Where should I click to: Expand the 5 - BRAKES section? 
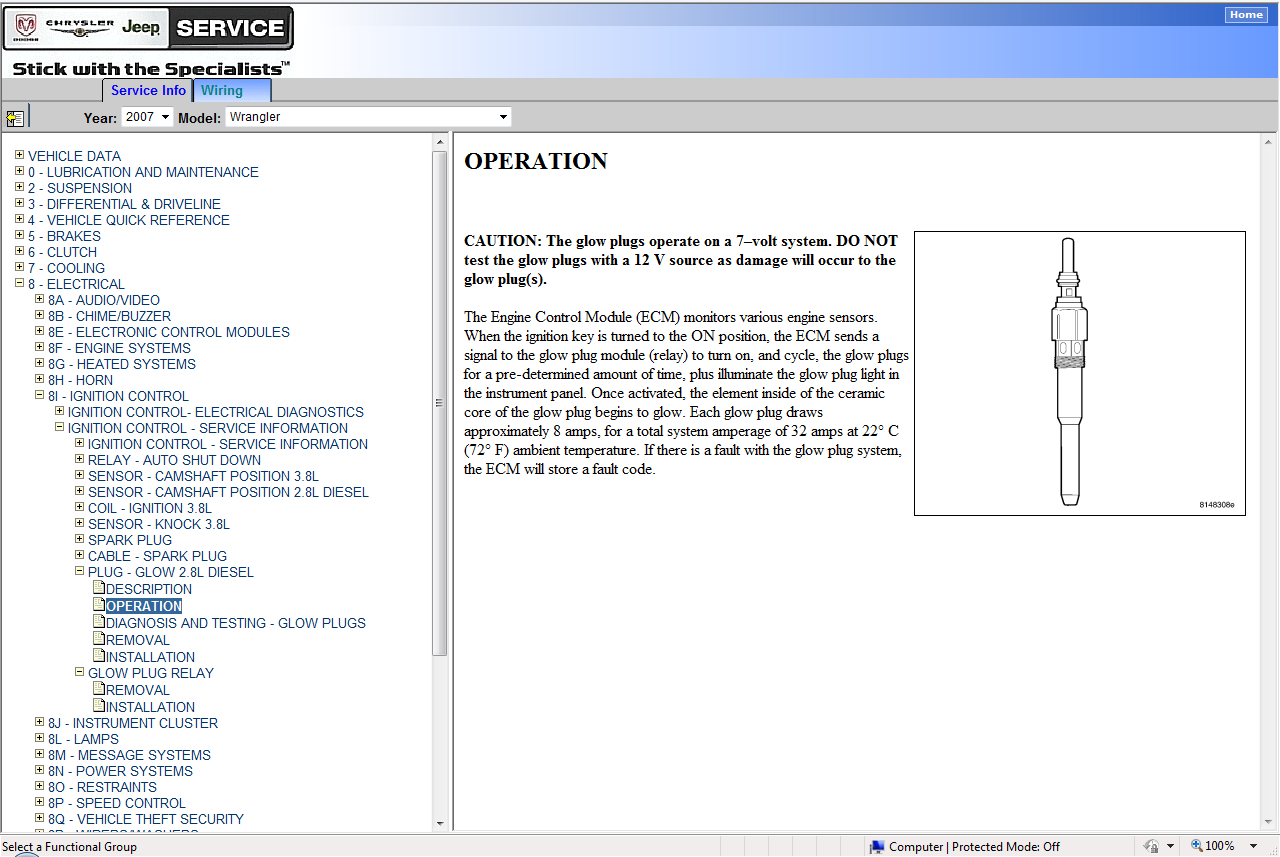tap(20, 236)
